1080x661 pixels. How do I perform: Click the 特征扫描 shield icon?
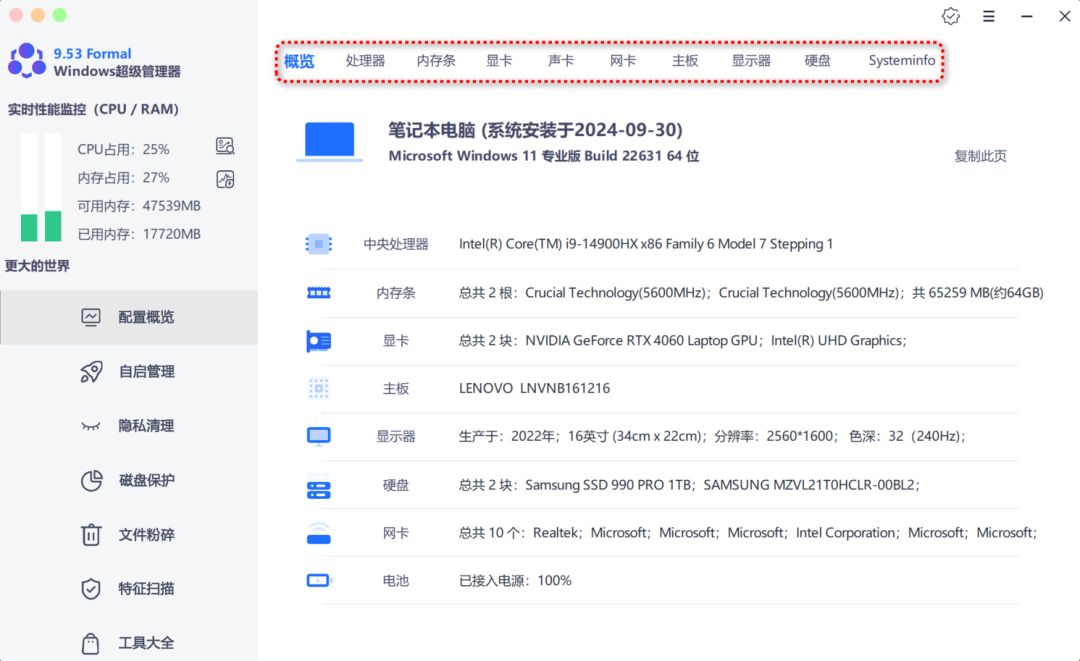pyautogui.click(x=91, y=589)
